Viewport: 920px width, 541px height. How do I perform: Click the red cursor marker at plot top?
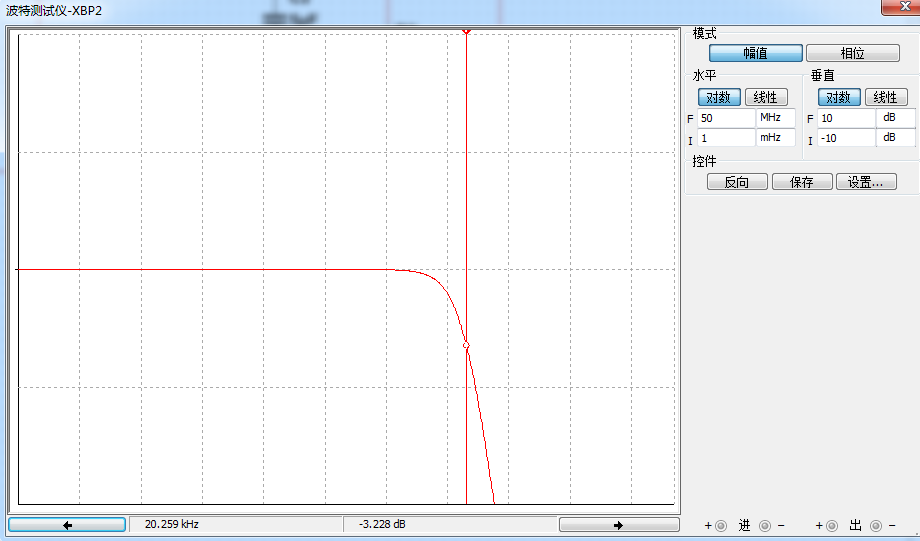click(466, 31)
